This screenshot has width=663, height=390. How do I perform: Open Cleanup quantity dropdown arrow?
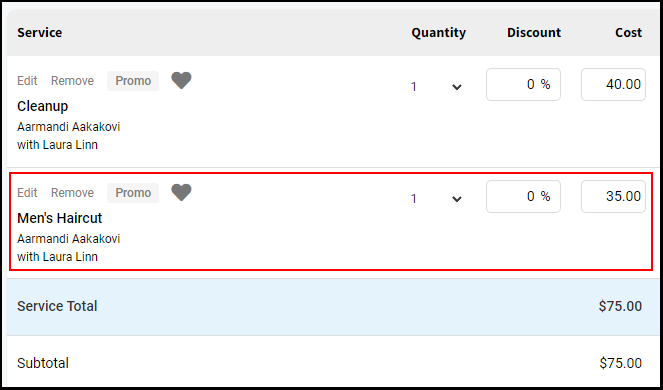pyautogui.click(x=457, y=87)
